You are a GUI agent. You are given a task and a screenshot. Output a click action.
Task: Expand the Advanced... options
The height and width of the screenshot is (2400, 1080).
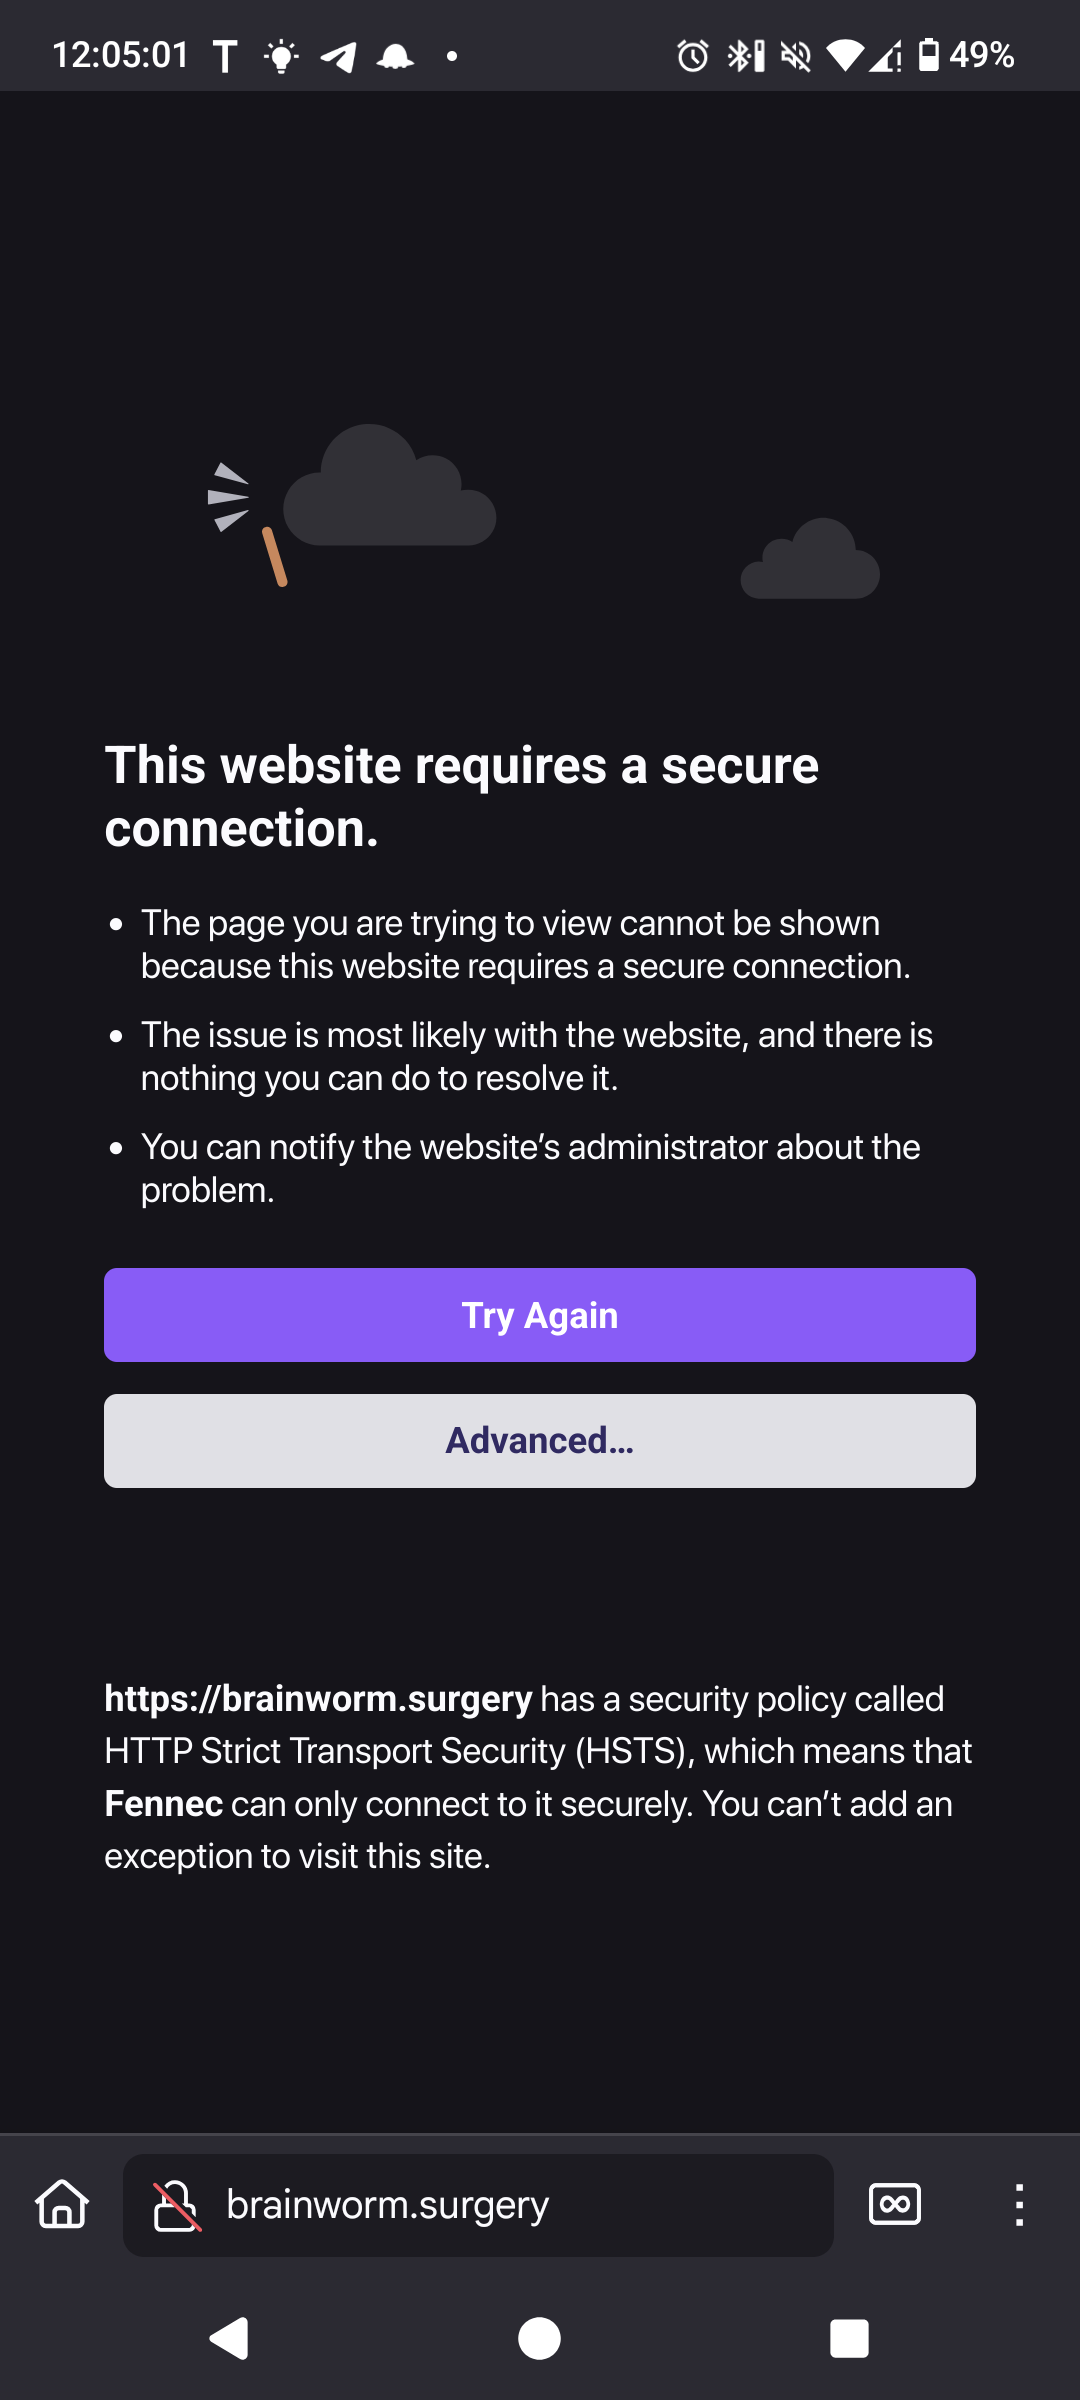tap(540, 1441)
